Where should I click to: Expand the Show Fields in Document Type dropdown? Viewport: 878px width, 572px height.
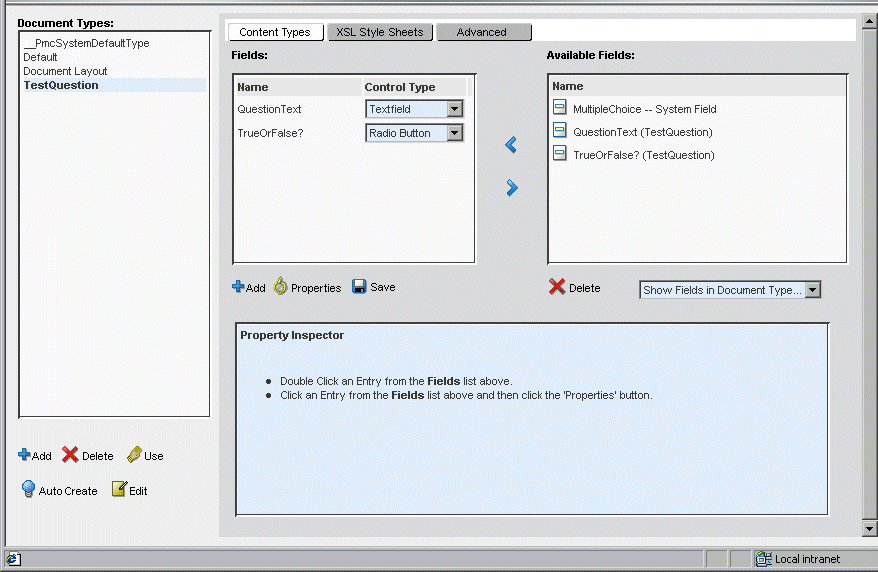(x=812, y=290)
